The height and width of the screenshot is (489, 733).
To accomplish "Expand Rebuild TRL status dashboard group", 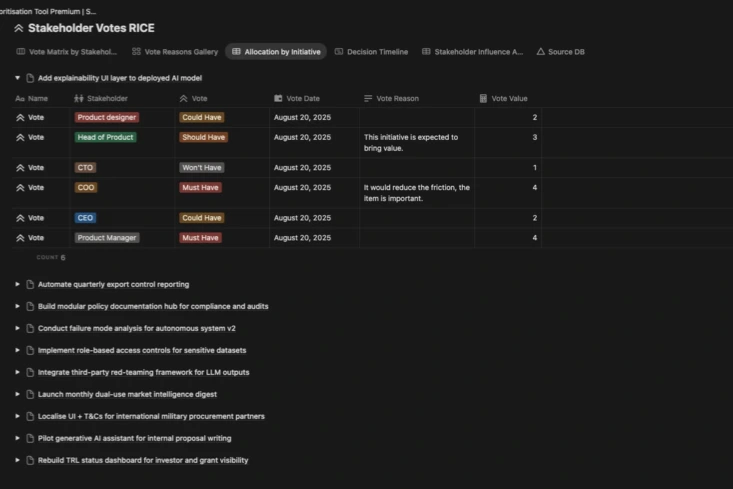I will (x=17, y=461).
